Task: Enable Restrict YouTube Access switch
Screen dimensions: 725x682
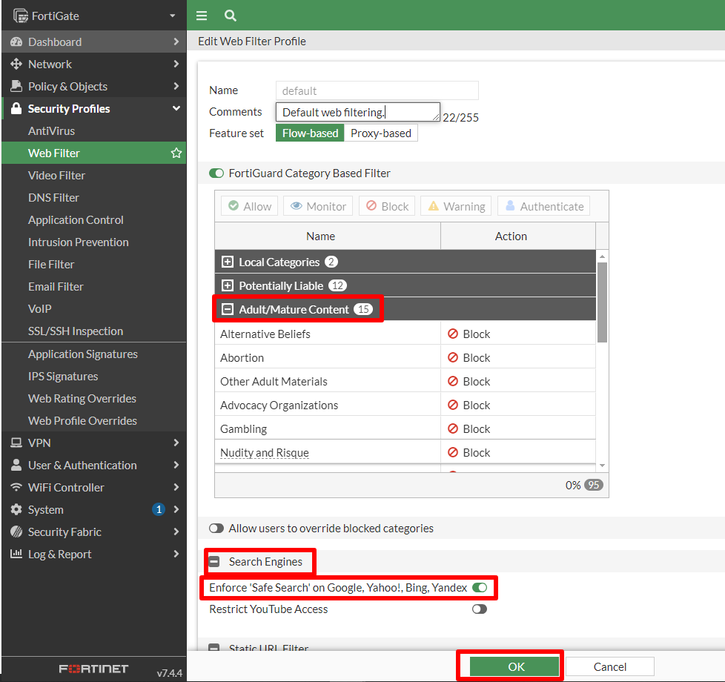Action: [x=479, y=609]
